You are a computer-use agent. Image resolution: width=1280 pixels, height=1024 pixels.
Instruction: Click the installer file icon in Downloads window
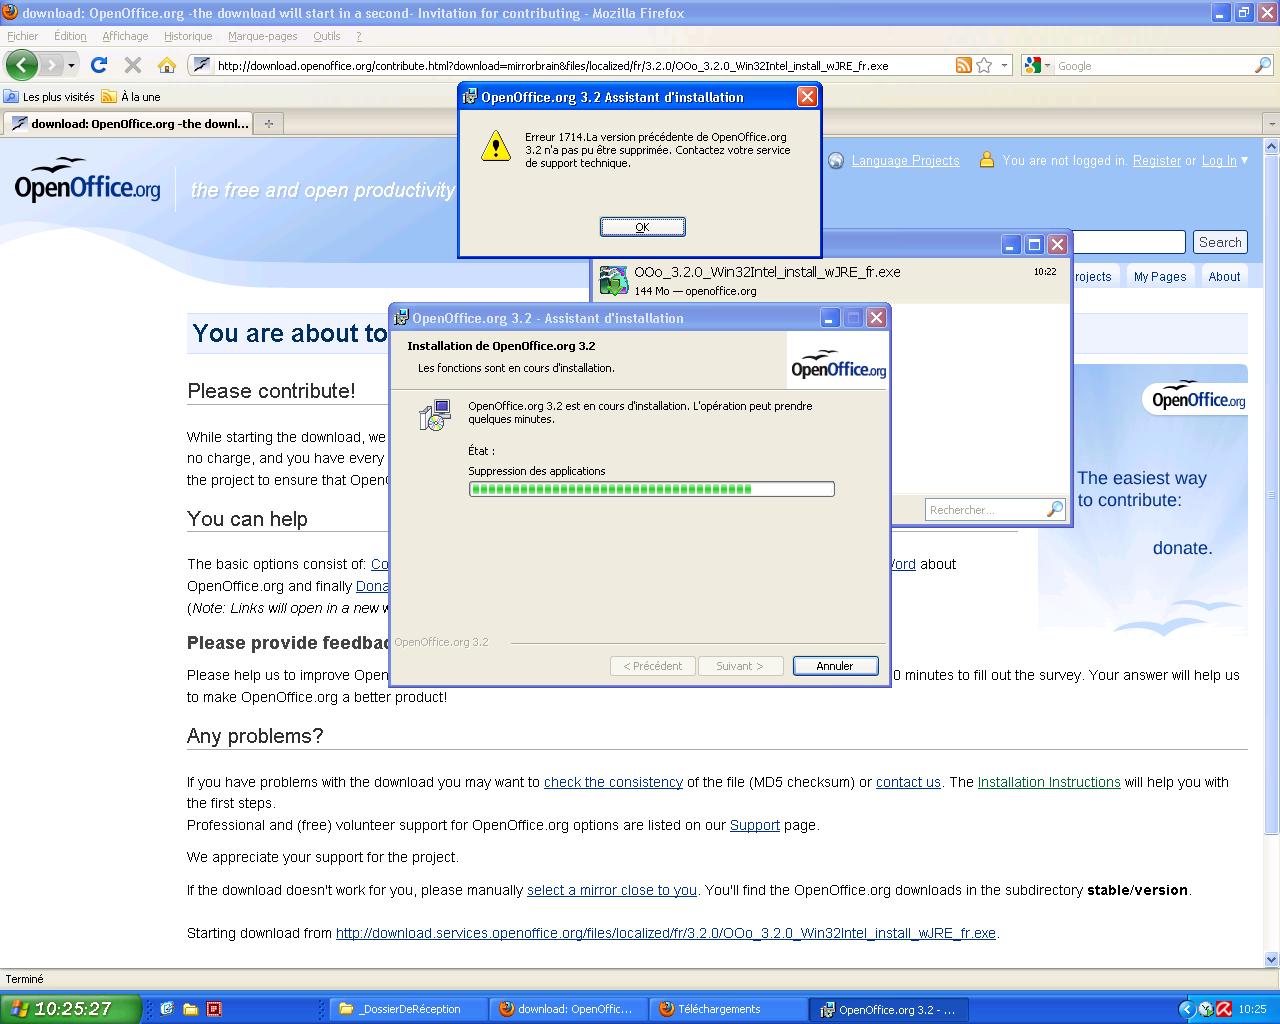point(613,280)
